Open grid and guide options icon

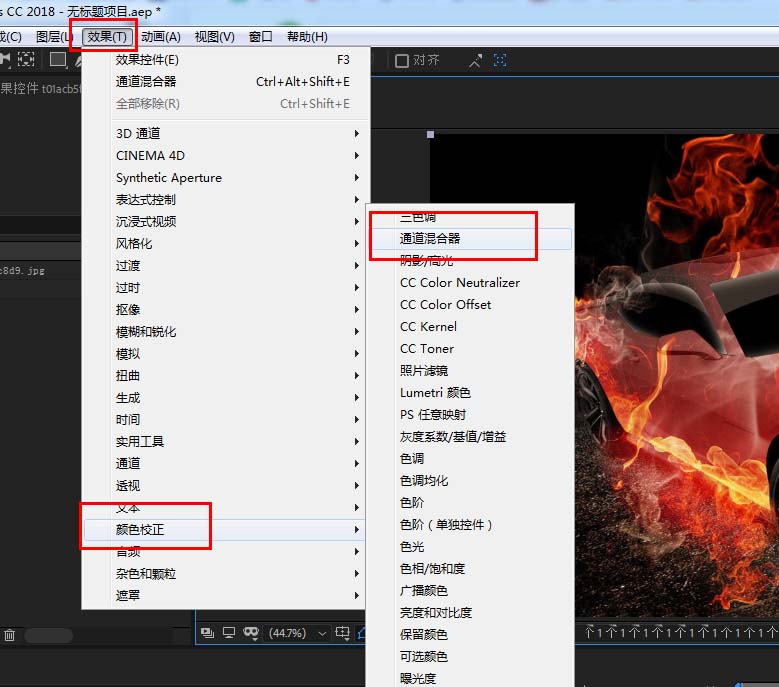pyautogui.click(x=344, y=633)
